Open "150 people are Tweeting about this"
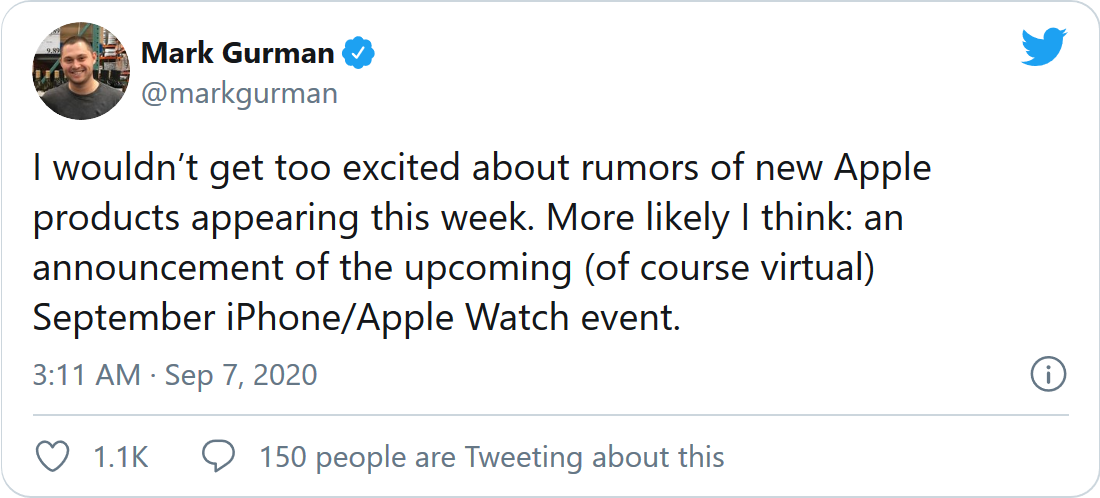Image resolution: width=1100 pixels, height=498 pixels. pyautogui.click(x=491, y=457)
